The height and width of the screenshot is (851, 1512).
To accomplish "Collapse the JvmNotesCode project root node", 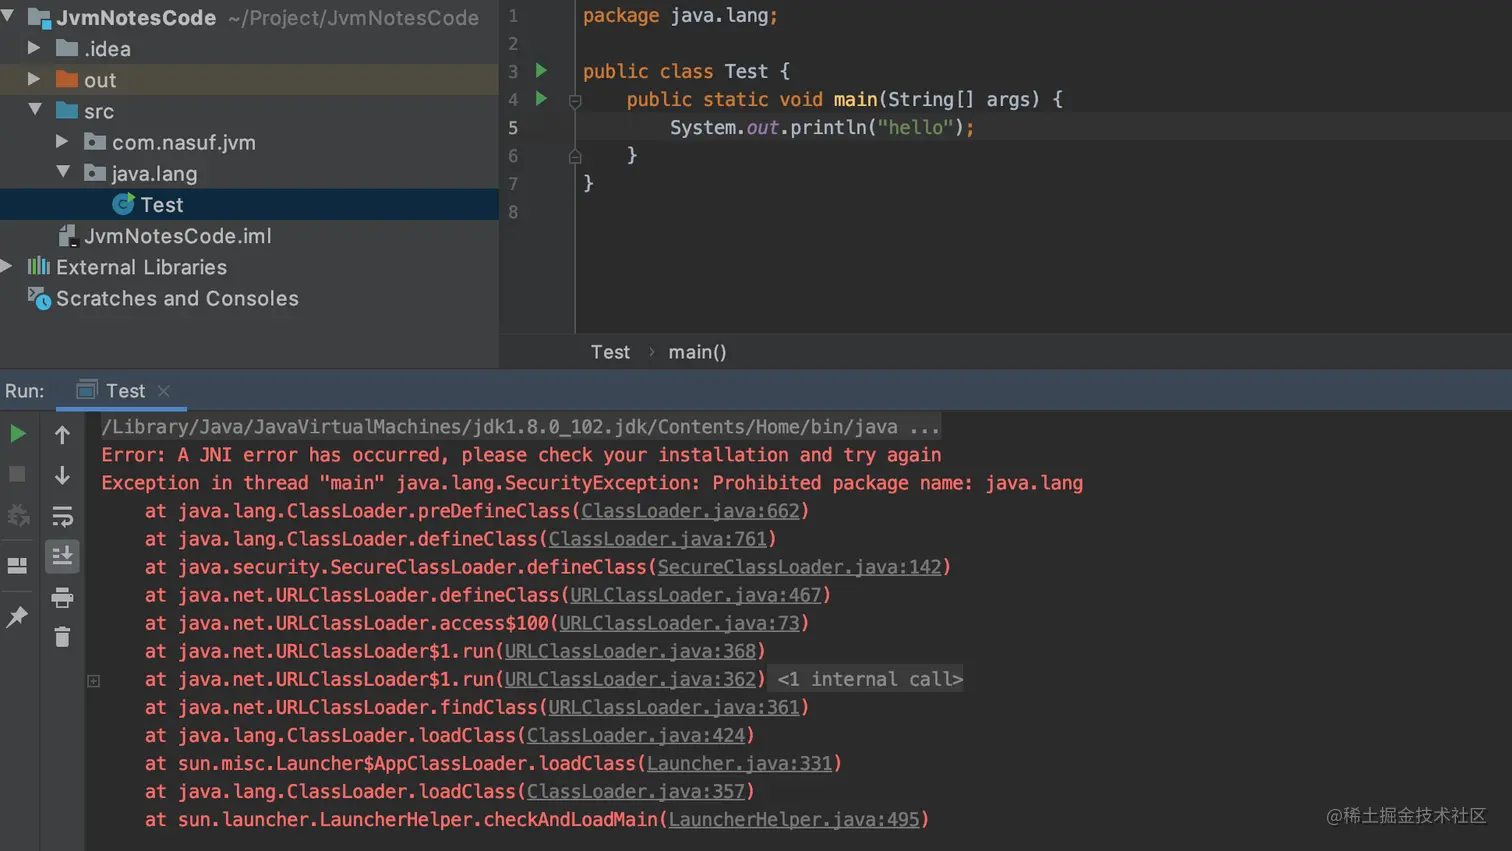I will click(x=8, y=16).
